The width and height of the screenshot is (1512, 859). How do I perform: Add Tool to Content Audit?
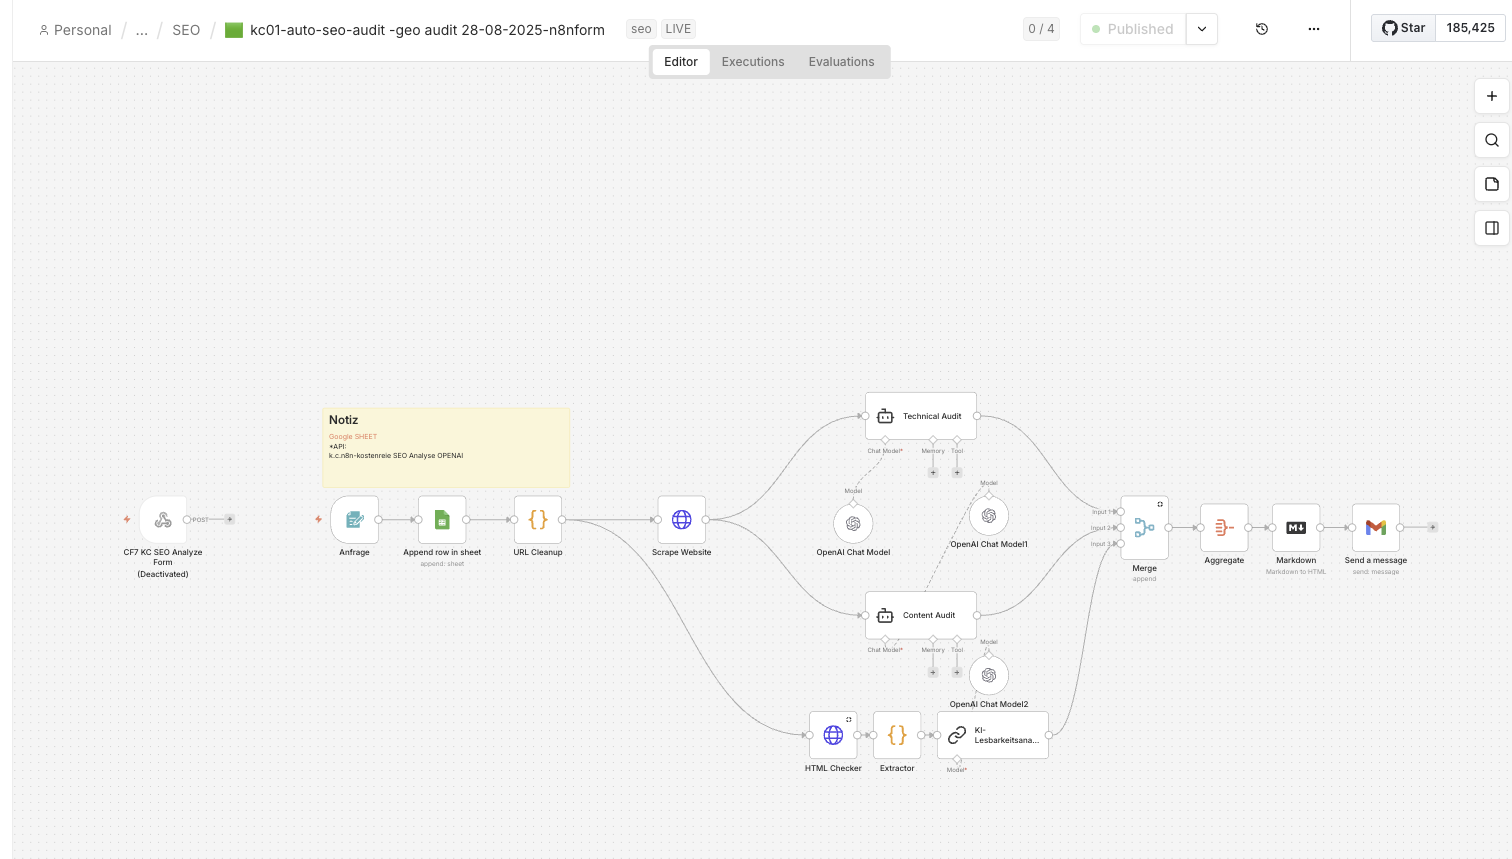pyautogui.click(x=957, y=672)
